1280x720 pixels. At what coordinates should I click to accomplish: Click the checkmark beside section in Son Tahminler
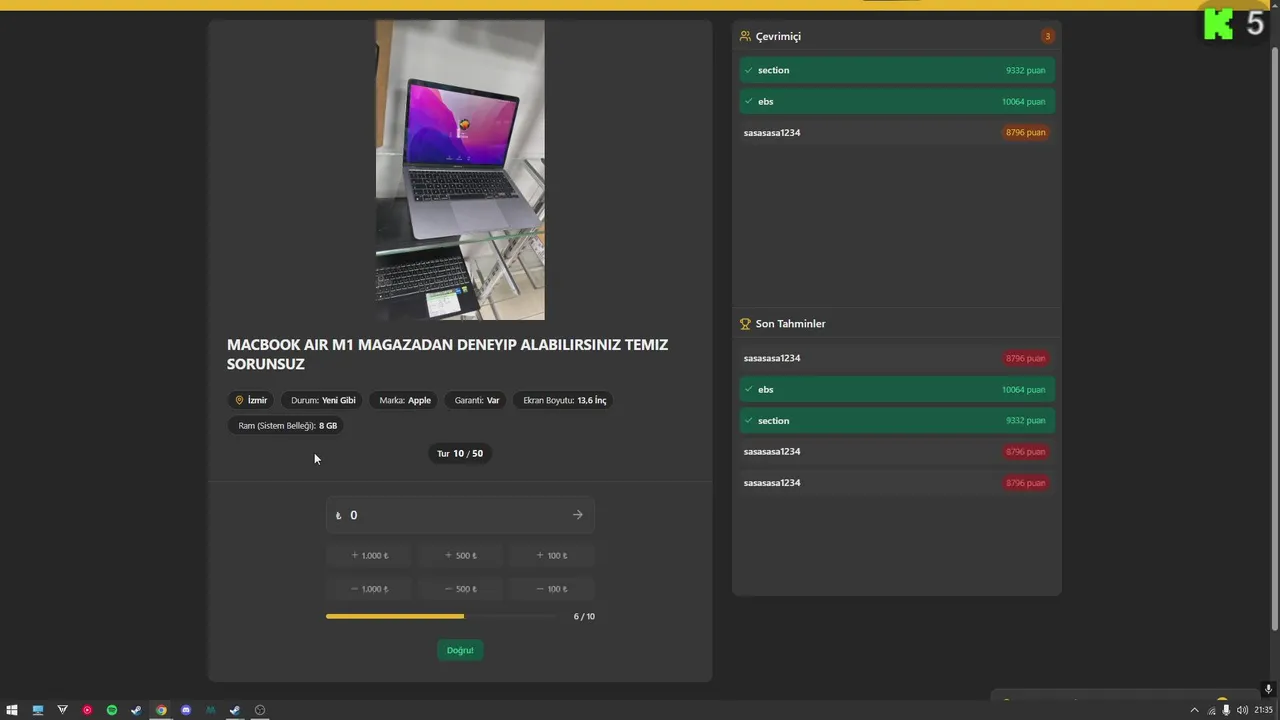pyautogui.click(x=749, y=421)
